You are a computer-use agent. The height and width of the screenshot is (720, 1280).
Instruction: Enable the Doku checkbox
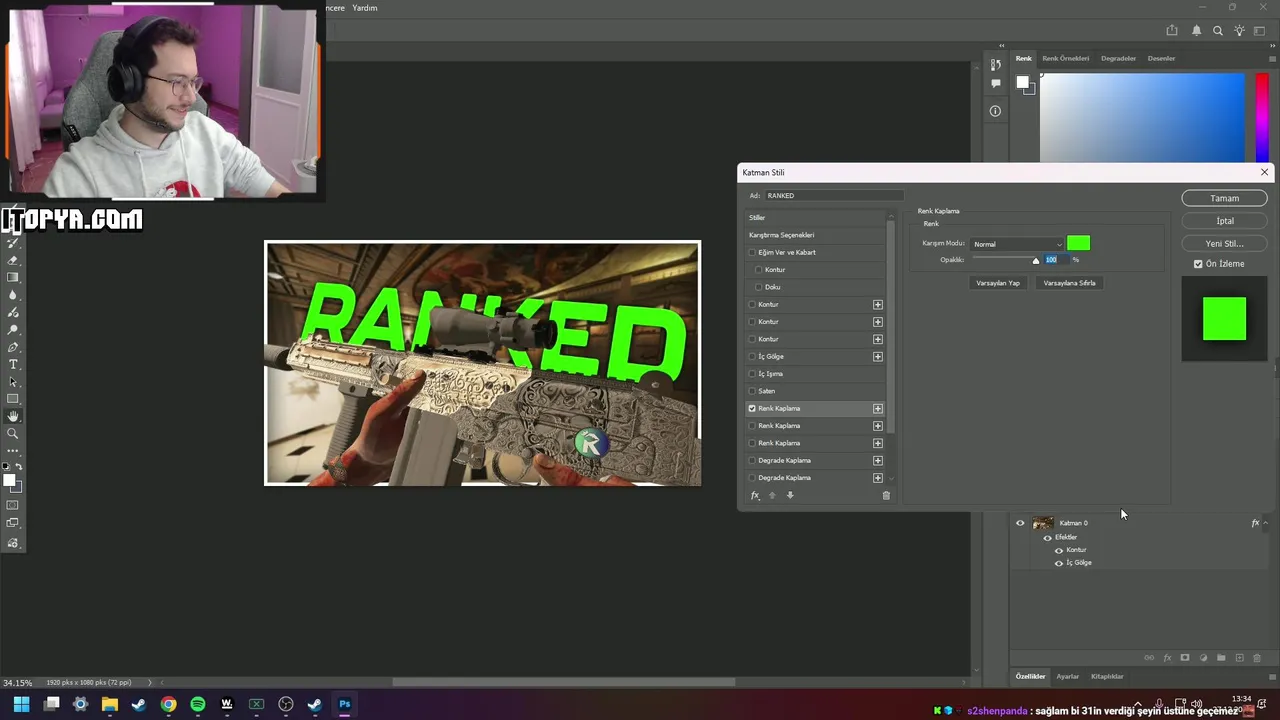(x=759, y=287)
